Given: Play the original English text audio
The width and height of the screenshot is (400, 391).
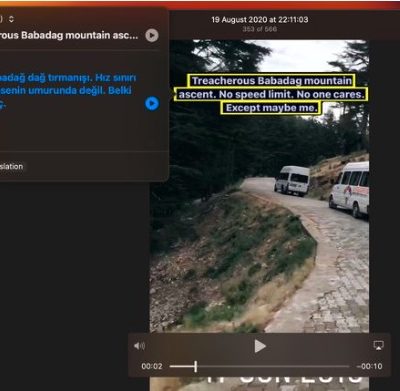Looking at the screenshot, I should (152, 35).
